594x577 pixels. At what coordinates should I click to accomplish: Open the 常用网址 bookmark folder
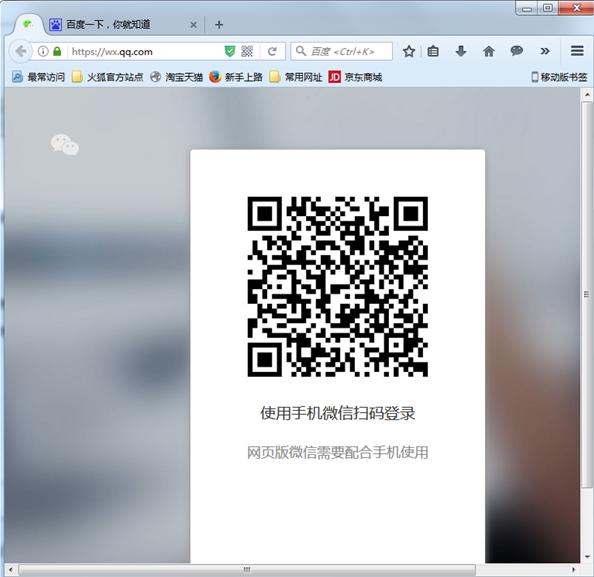coord(296,77)
